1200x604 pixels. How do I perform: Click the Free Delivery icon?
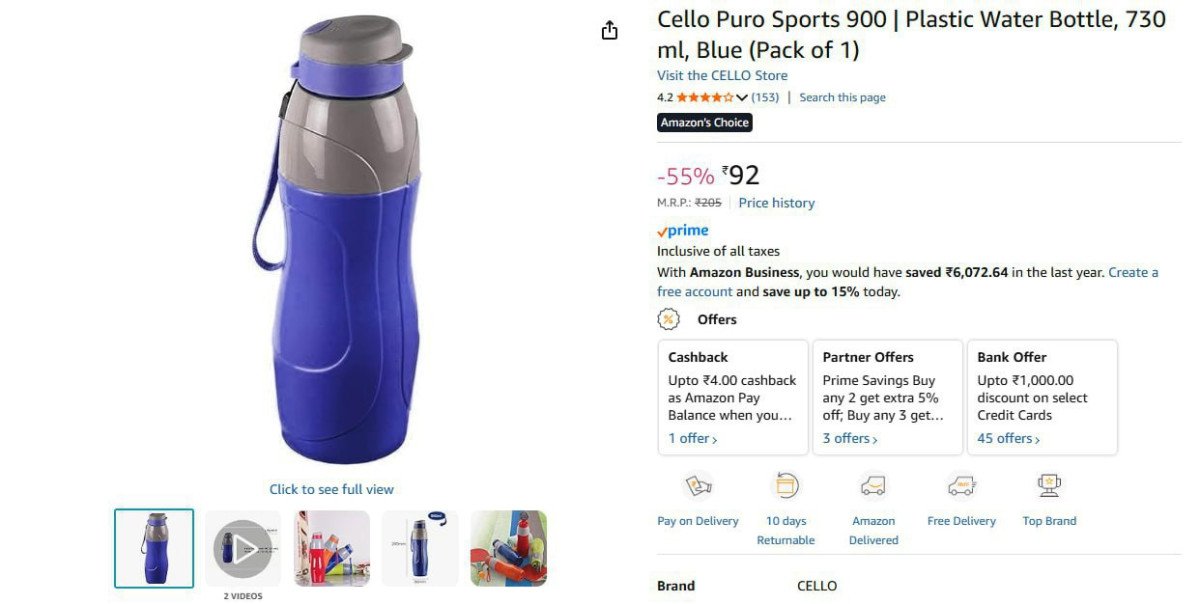[961, 486]
